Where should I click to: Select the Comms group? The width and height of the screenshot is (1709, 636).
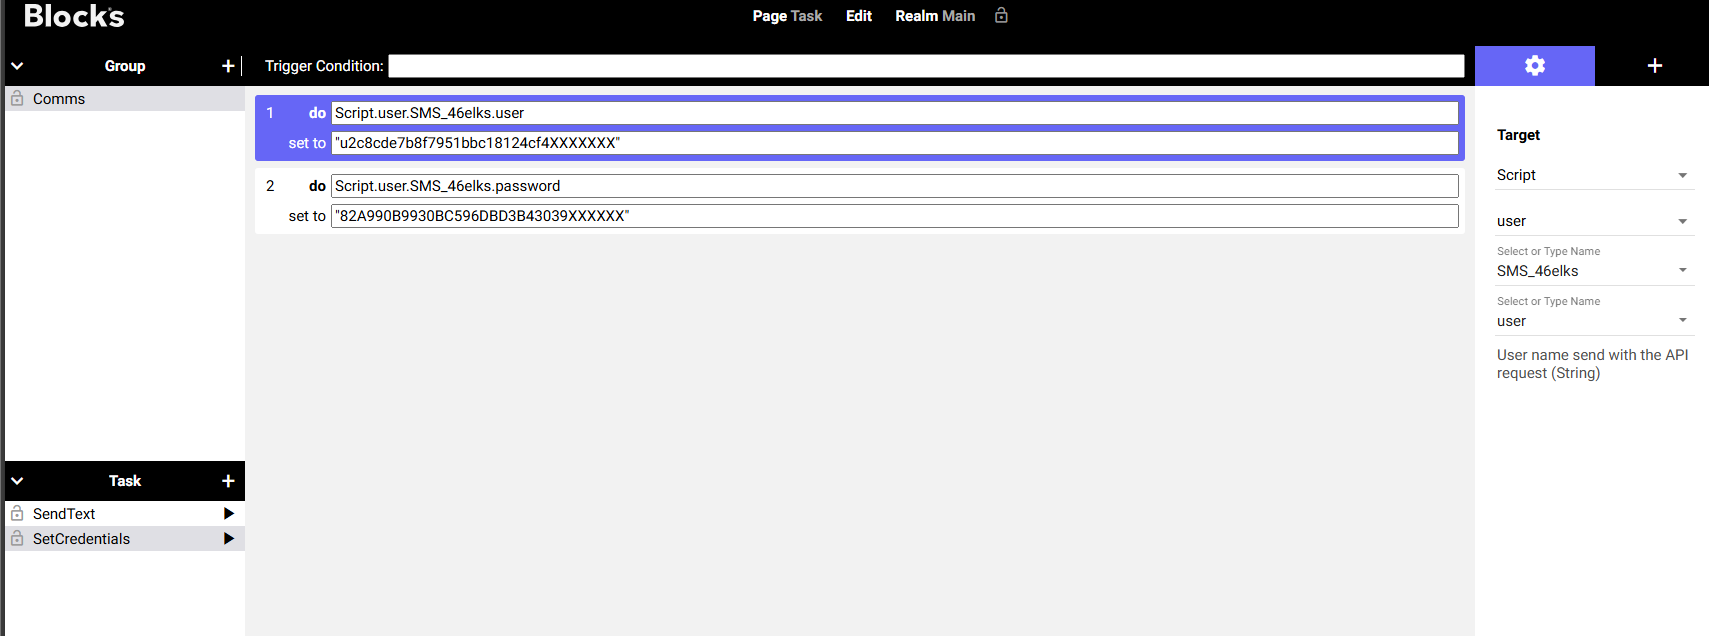point(59,99)
